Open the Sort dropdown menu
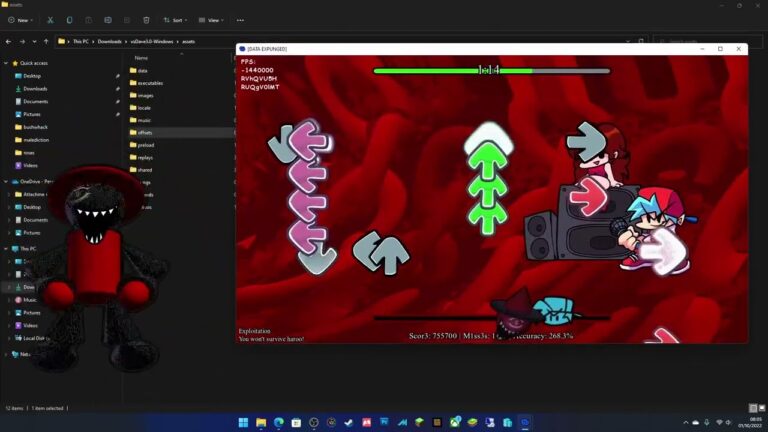This screenshot has height=432, width=768. click(x=175, y=20)
